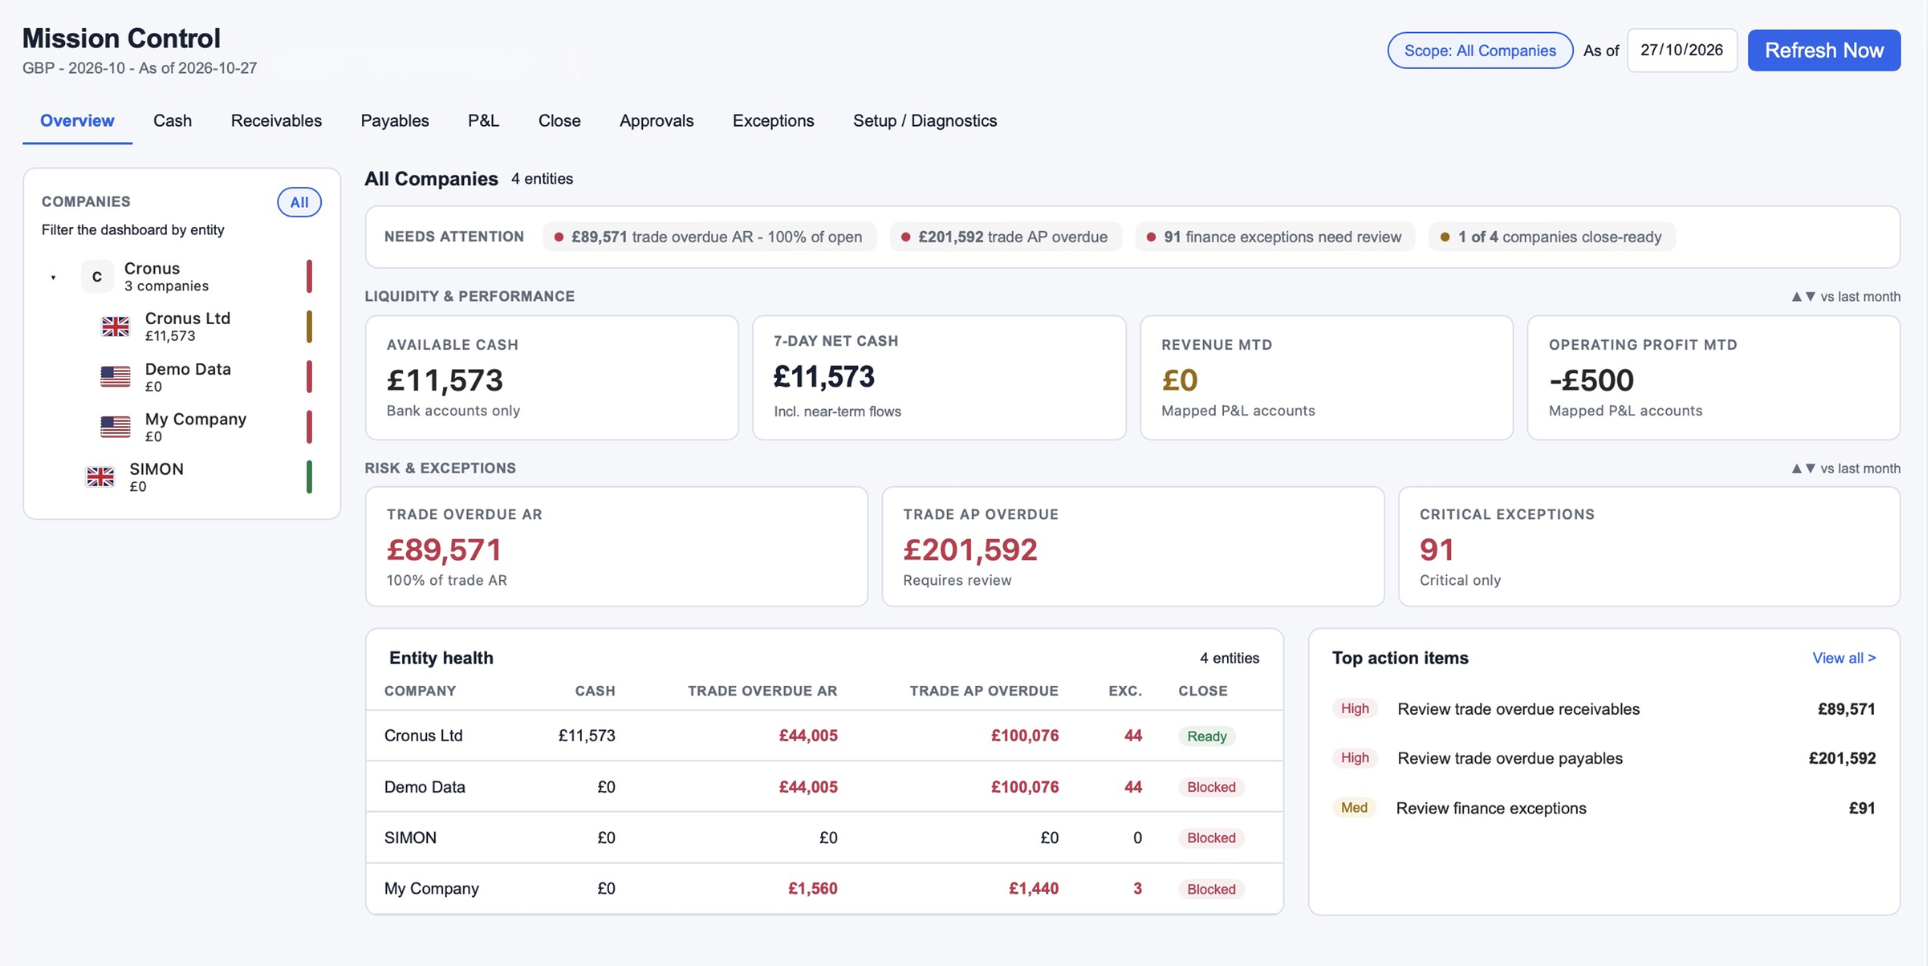The width and height of the screenshot is (1928, 966).
Task: Open Review trade overdue receivables action item
Action: pos(1604,709)
